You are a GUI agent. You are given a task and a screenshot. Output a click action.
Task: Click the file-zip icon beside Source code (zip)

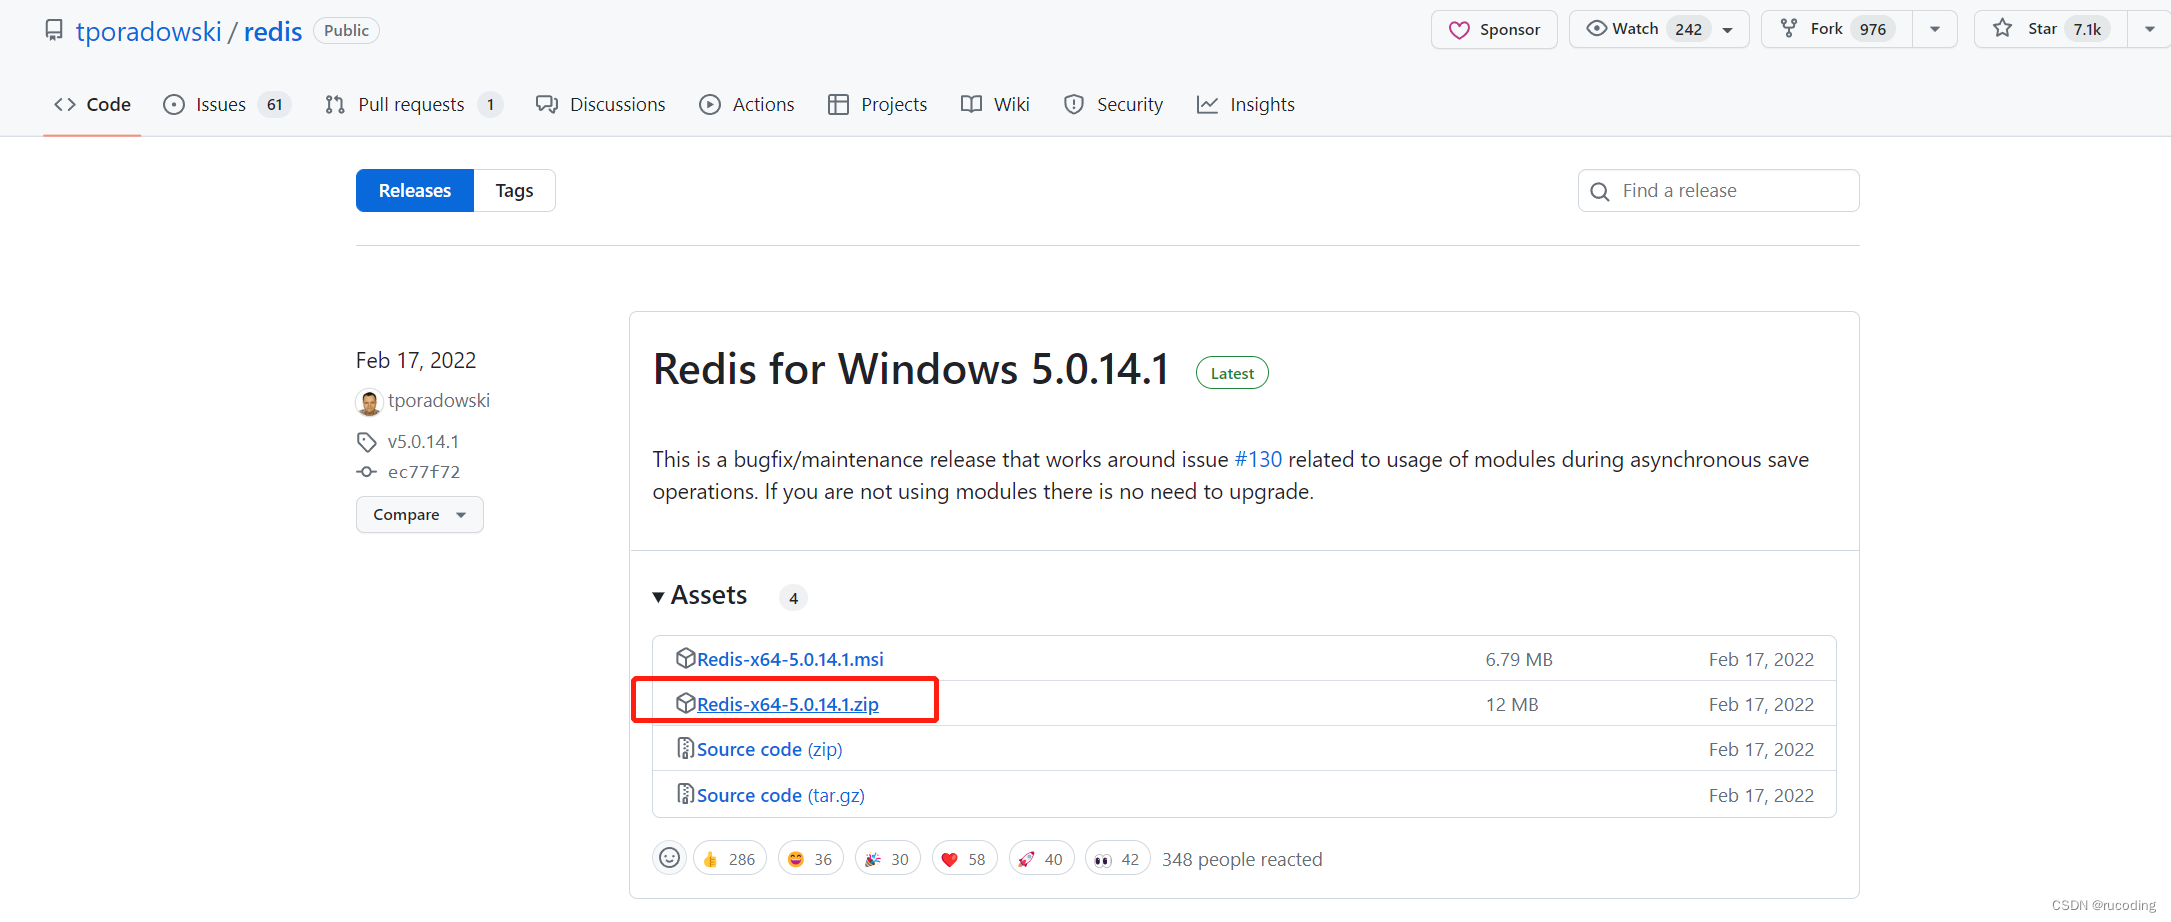click(685, 748)
